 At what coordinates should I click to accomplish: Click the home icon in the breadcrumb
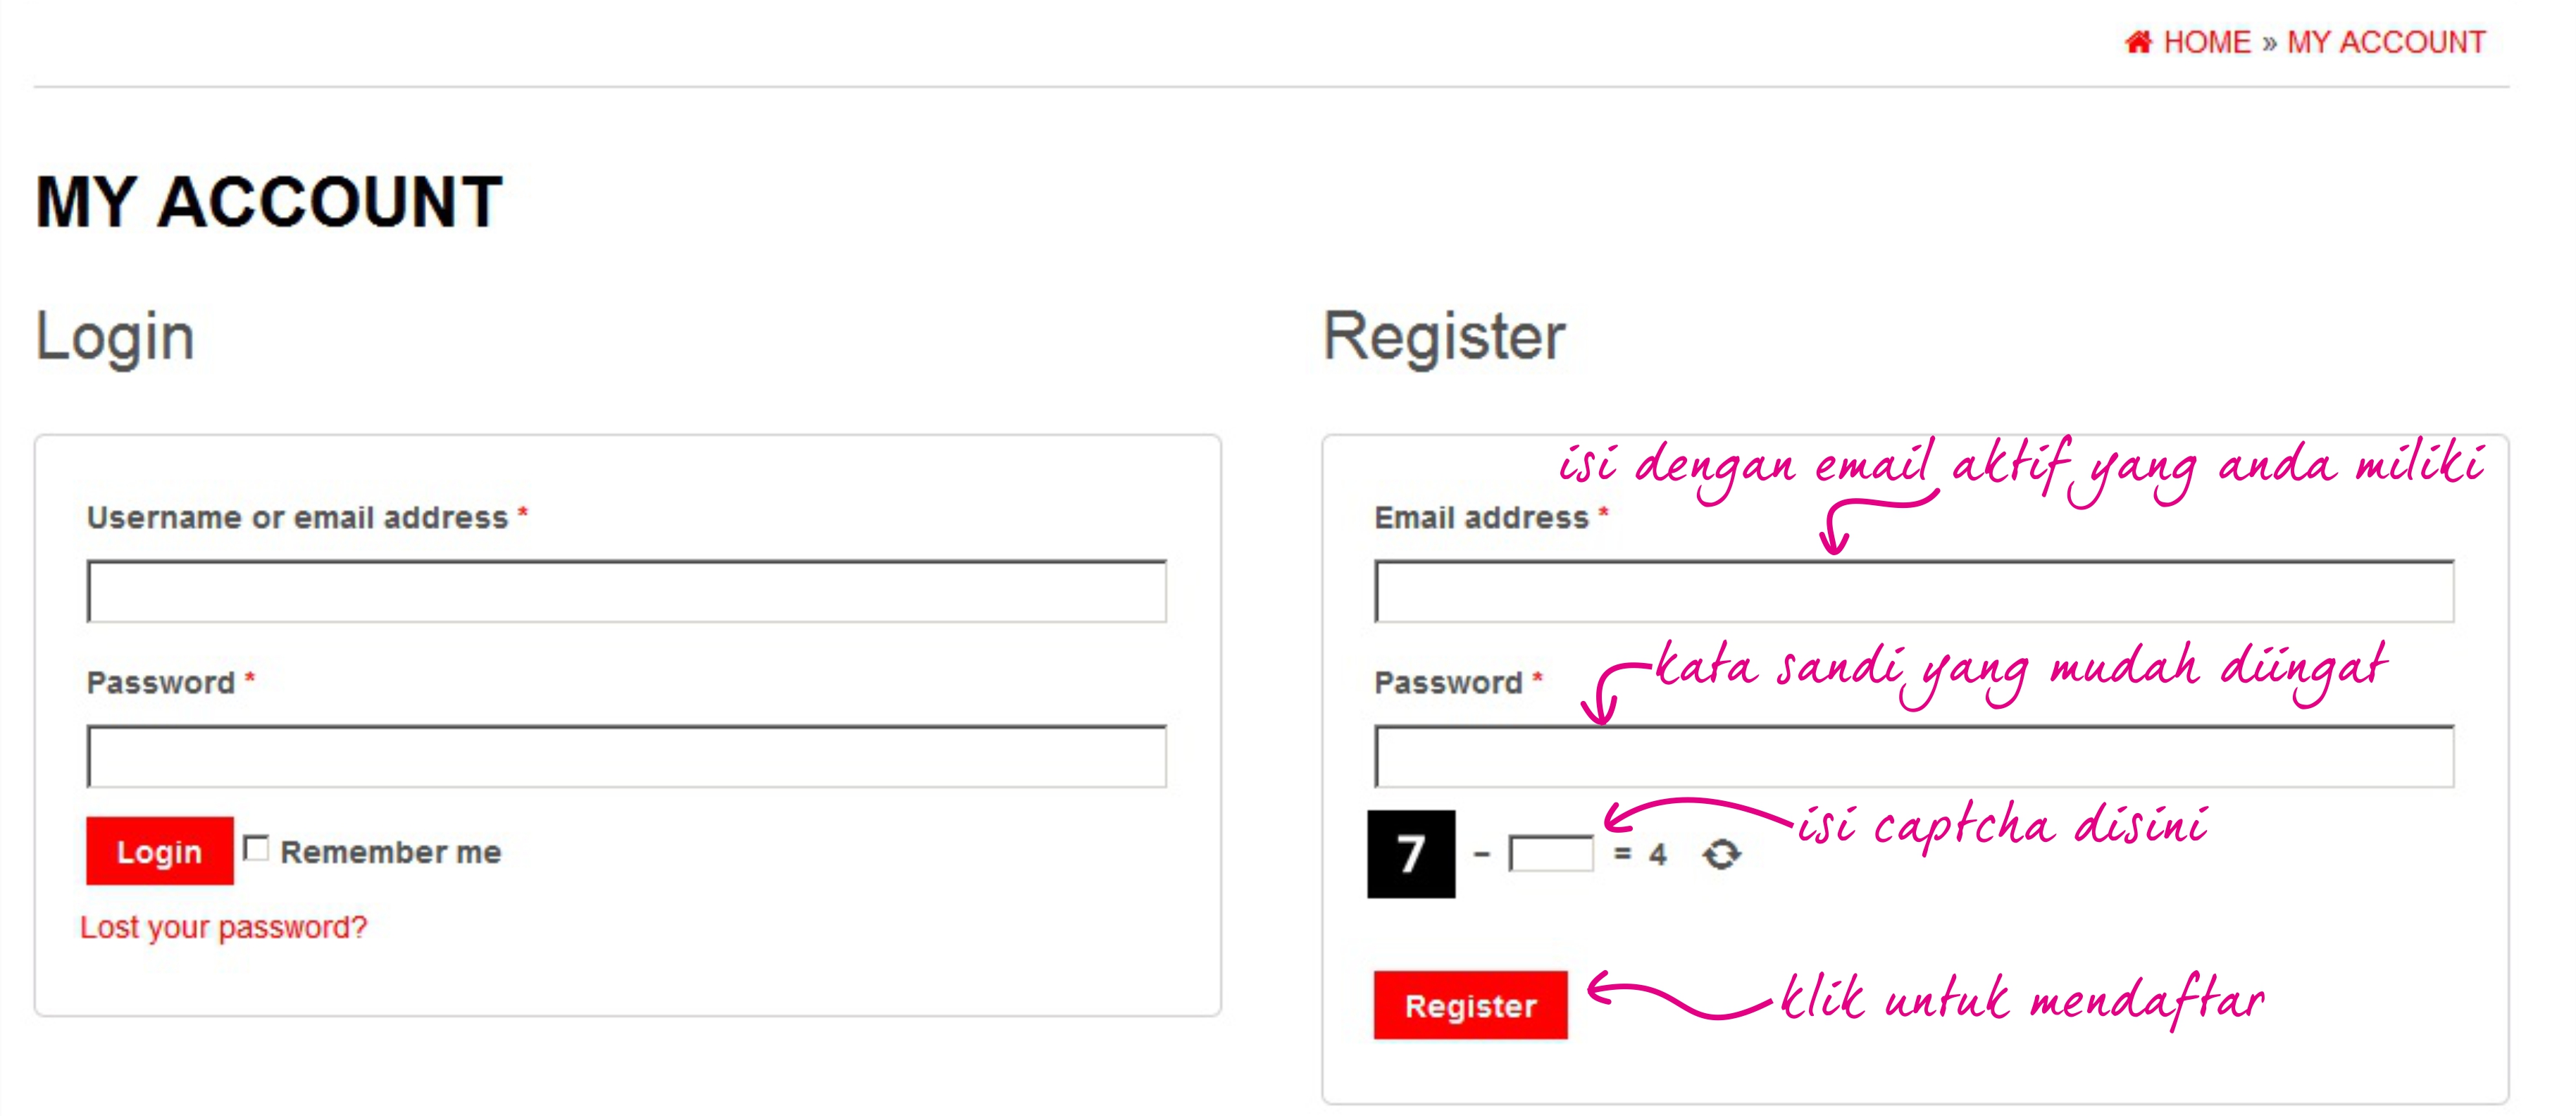(x=2137, y=42)
